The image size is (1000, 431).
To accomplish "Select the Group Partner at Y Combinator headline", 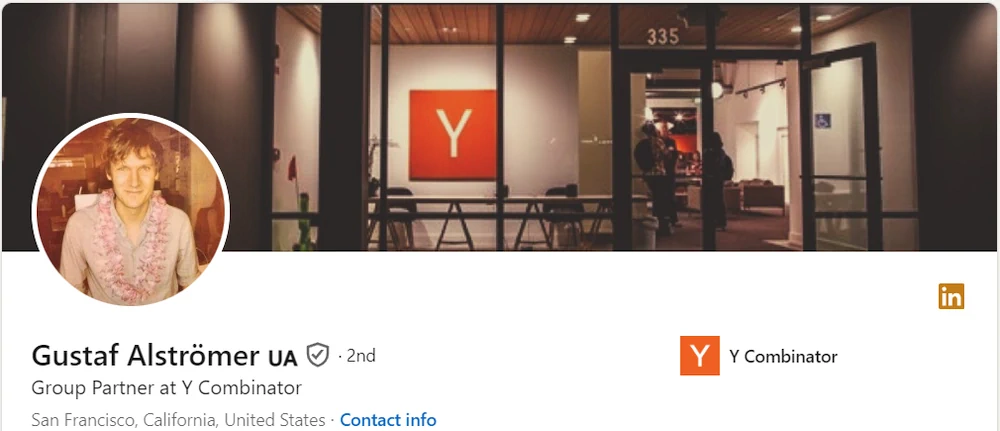I will click(166, 388).
